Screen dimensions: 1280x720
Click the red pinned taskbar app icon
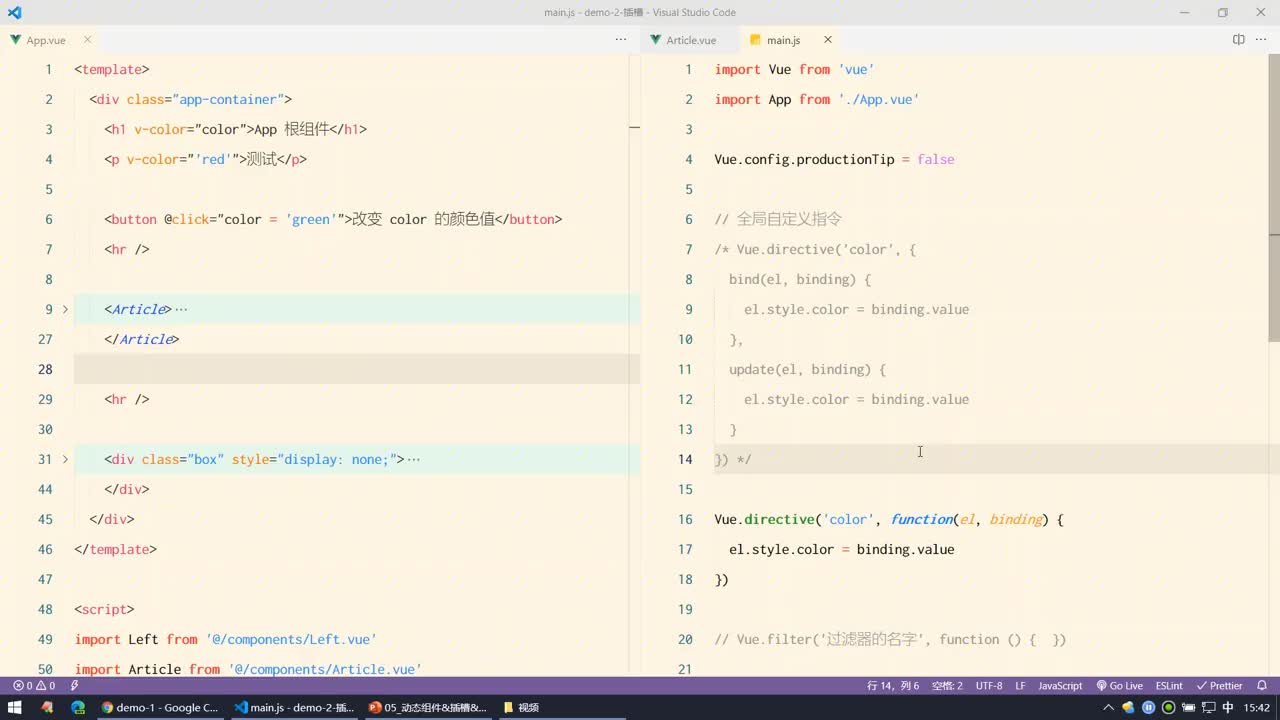coord(46,707)
